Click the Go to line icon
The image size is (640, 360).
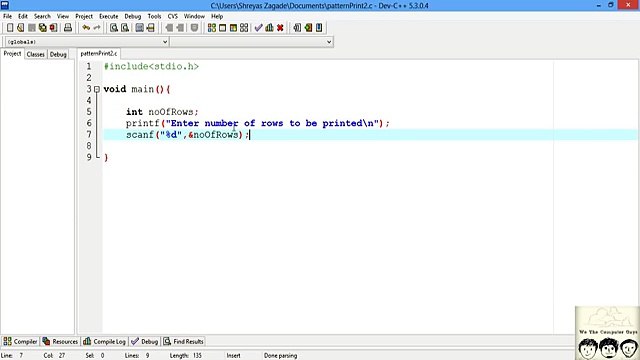point(151,28)
